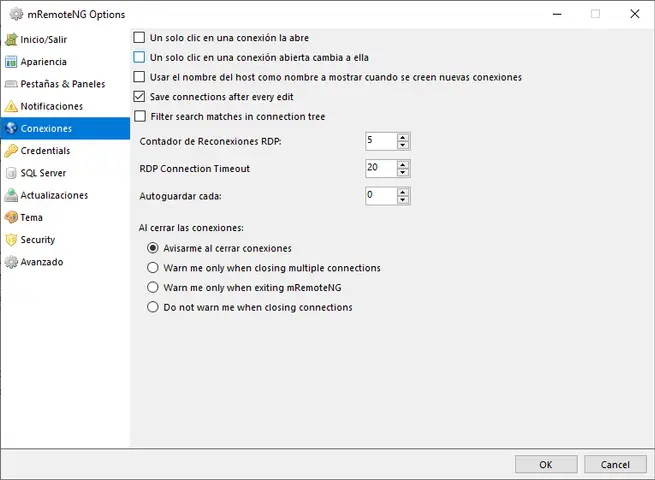Decrease RDP reconnection counter value
The height and width of the screenshot is (480, 655).
point(403,145)
